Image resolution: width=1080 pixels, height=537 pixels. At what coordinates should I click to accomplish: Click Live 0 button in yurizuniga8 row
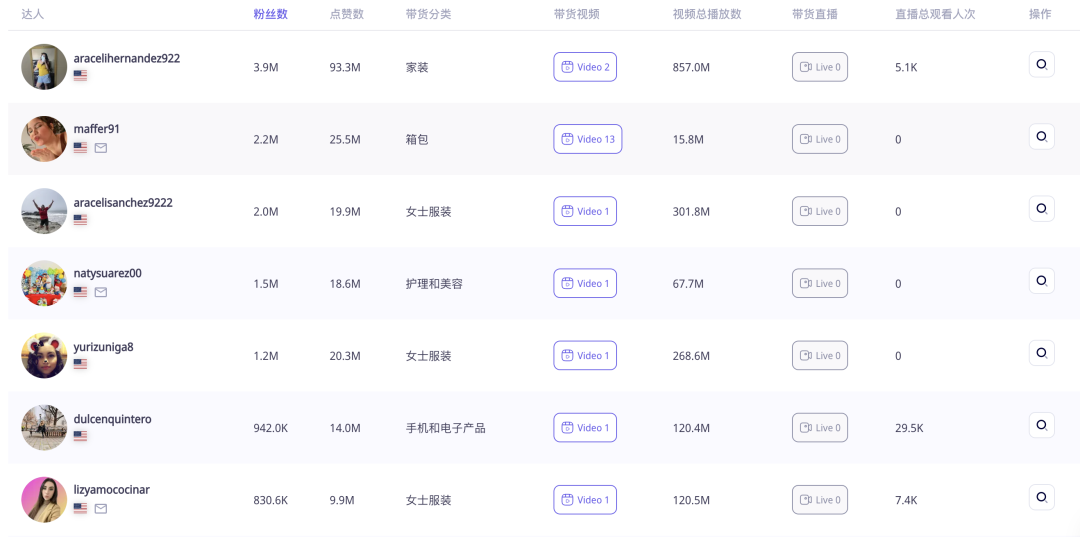click(820, 355)
